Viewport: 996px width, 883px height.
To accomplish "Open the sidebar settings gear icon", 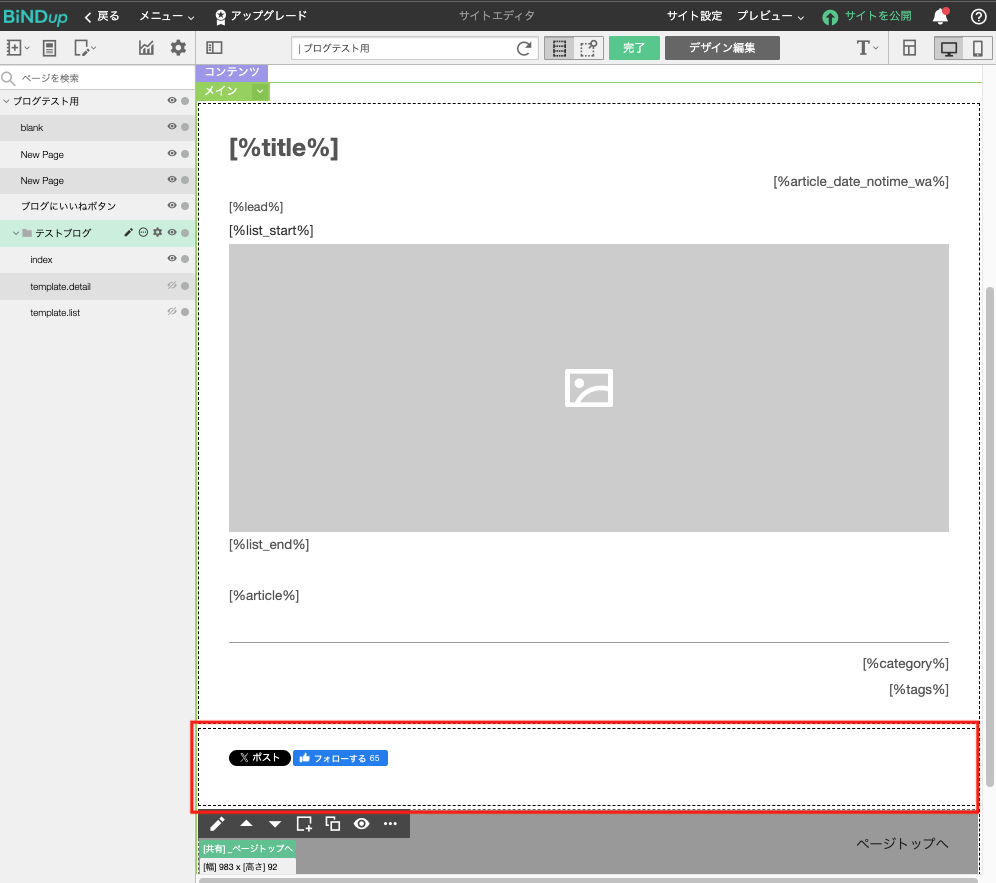I will pos(178,48).
